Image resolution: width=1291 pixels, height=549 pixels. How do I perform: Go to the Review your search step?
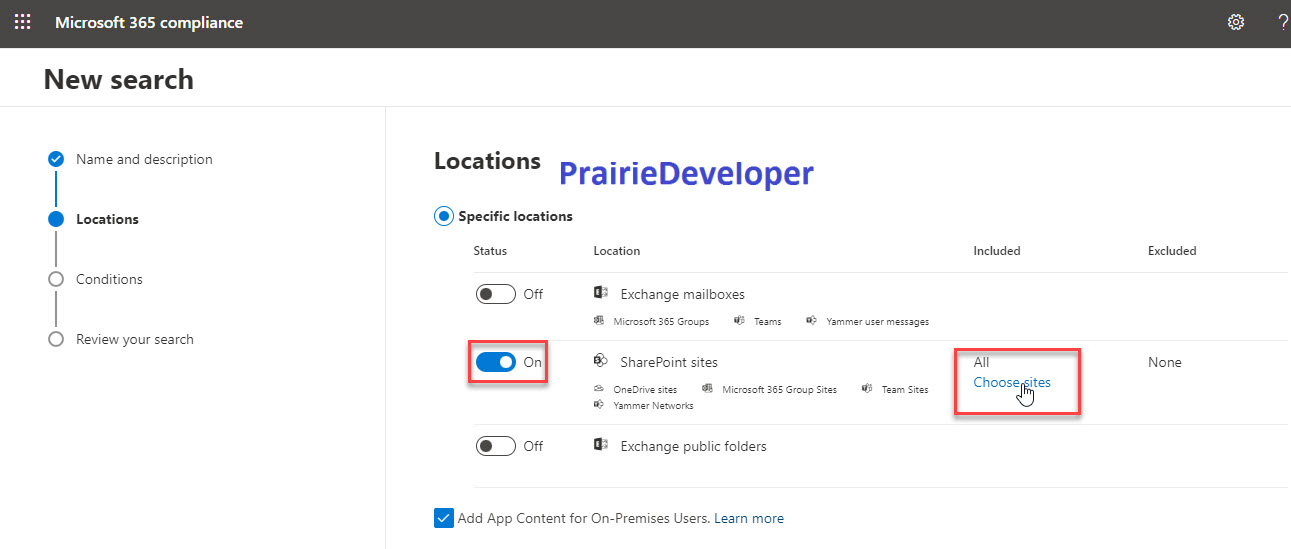click(135, 339)
